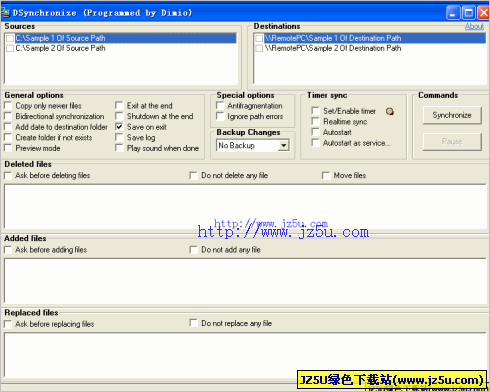Tick checkbox for RemotePC Sample 1 destination

(259, 38)
